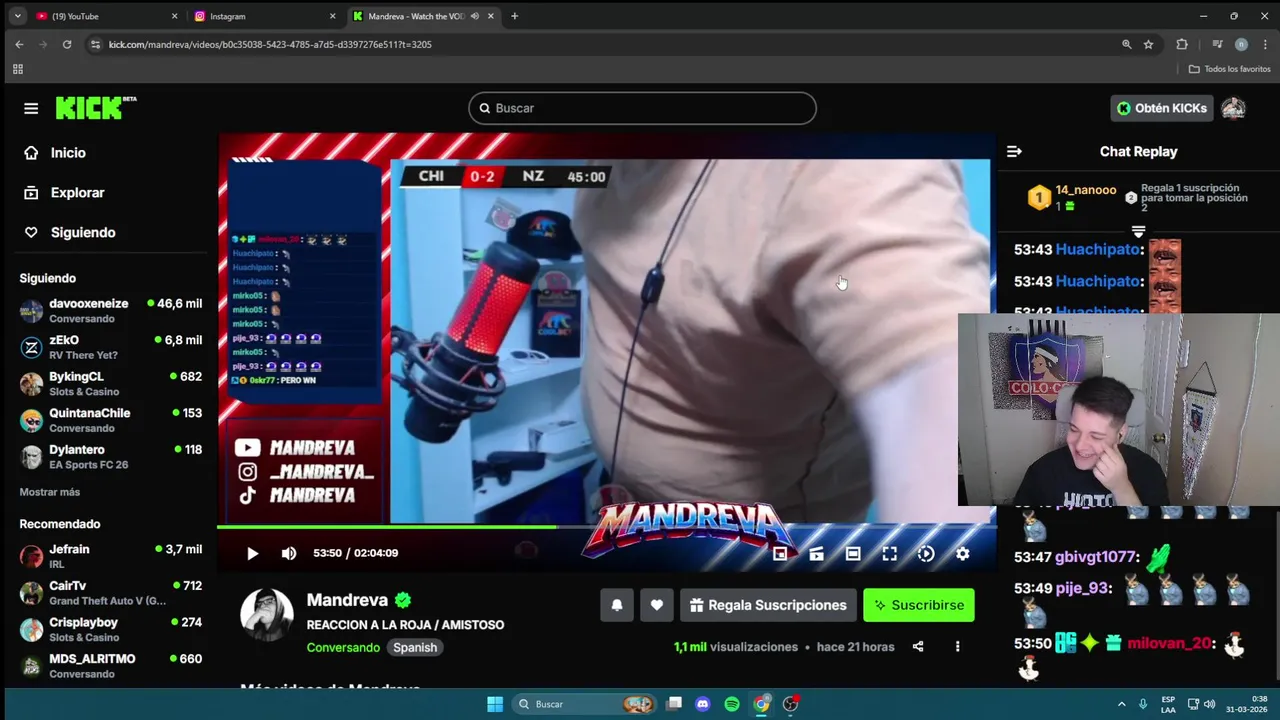This screenshot has width=1280, height=720.
Task: Expand Mostrar más in followed channels
Action: [x=49, y=492]
